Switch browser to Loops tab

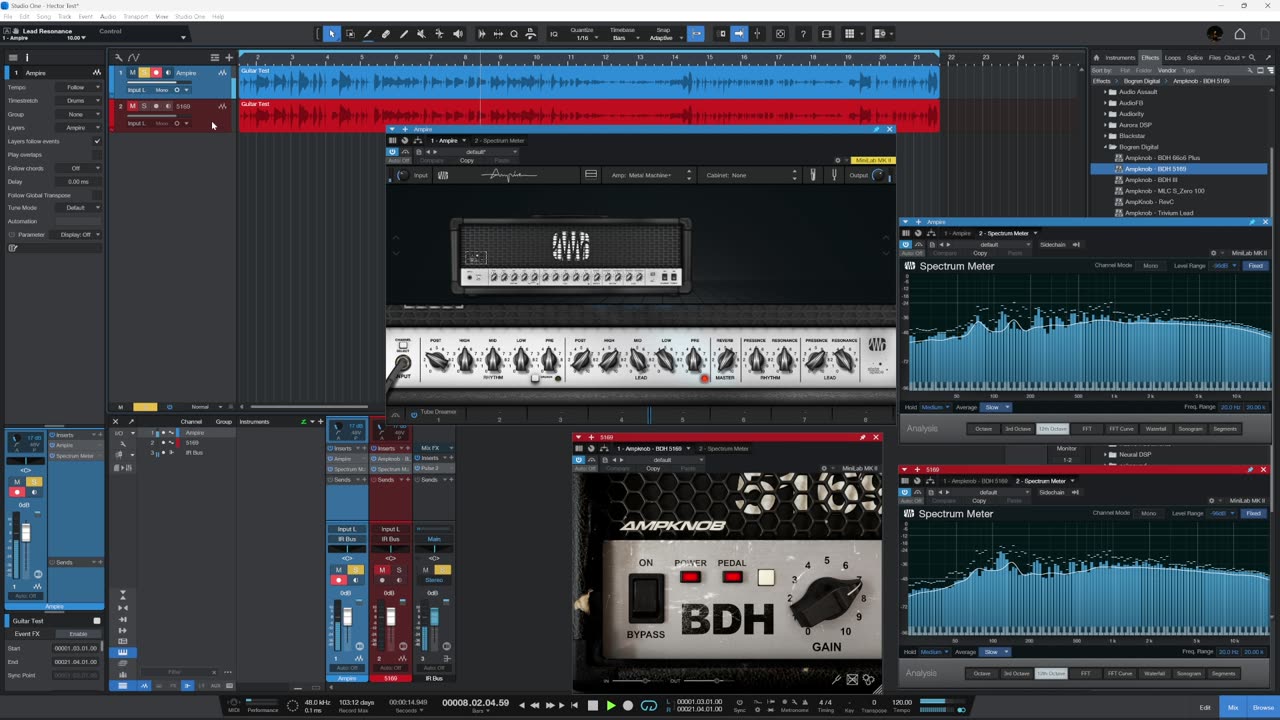[x=1173, y=58]
